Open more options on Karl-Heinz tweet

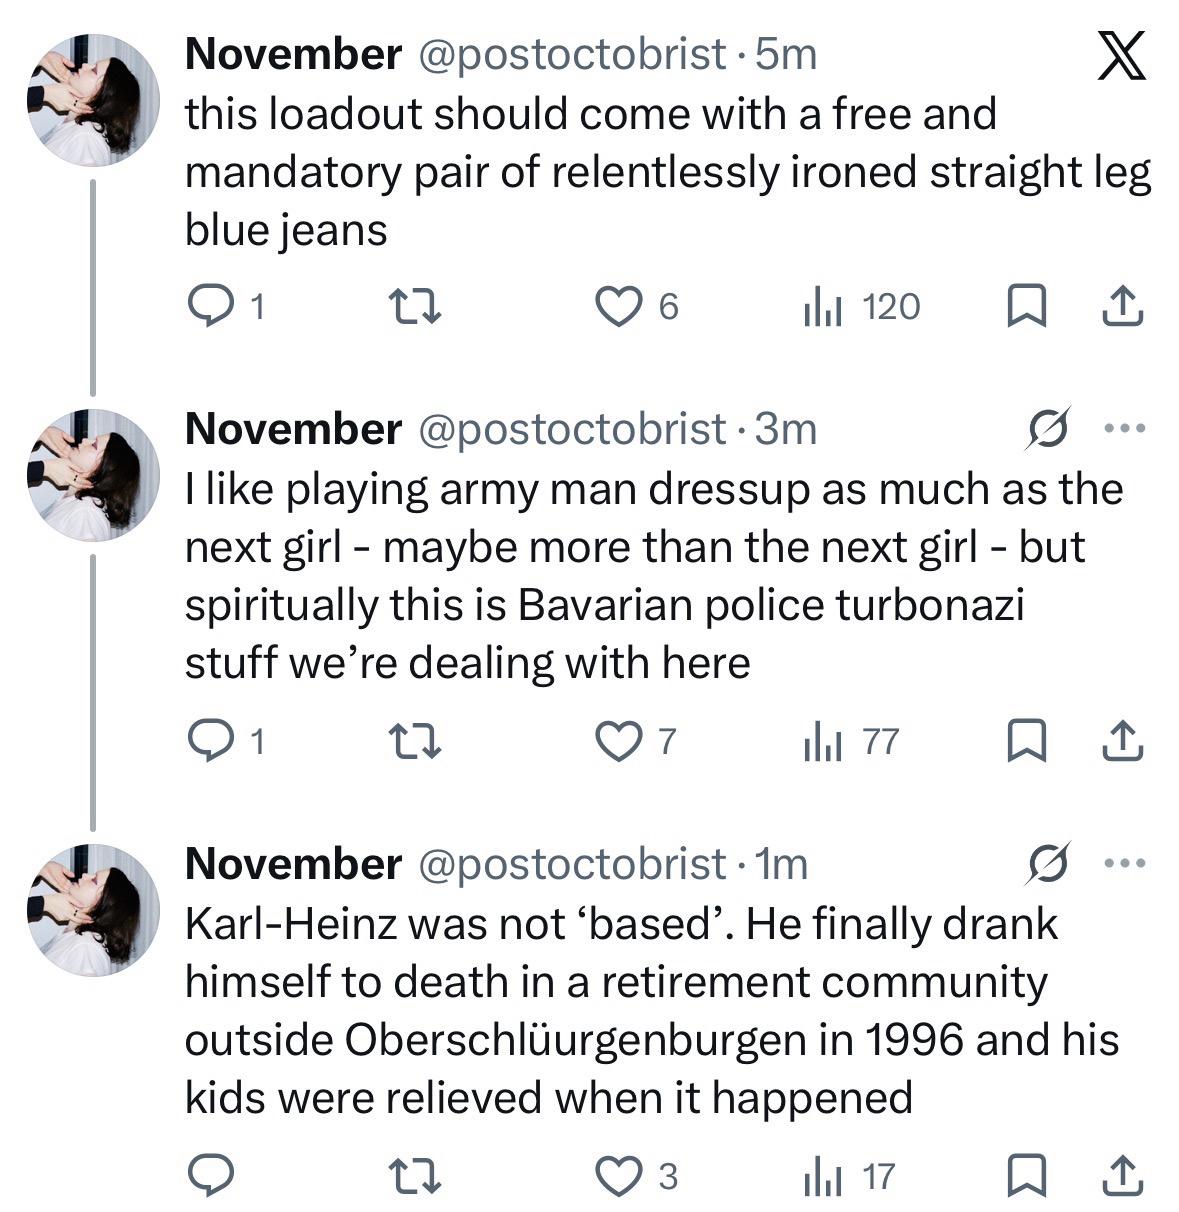coord(1123,864)
